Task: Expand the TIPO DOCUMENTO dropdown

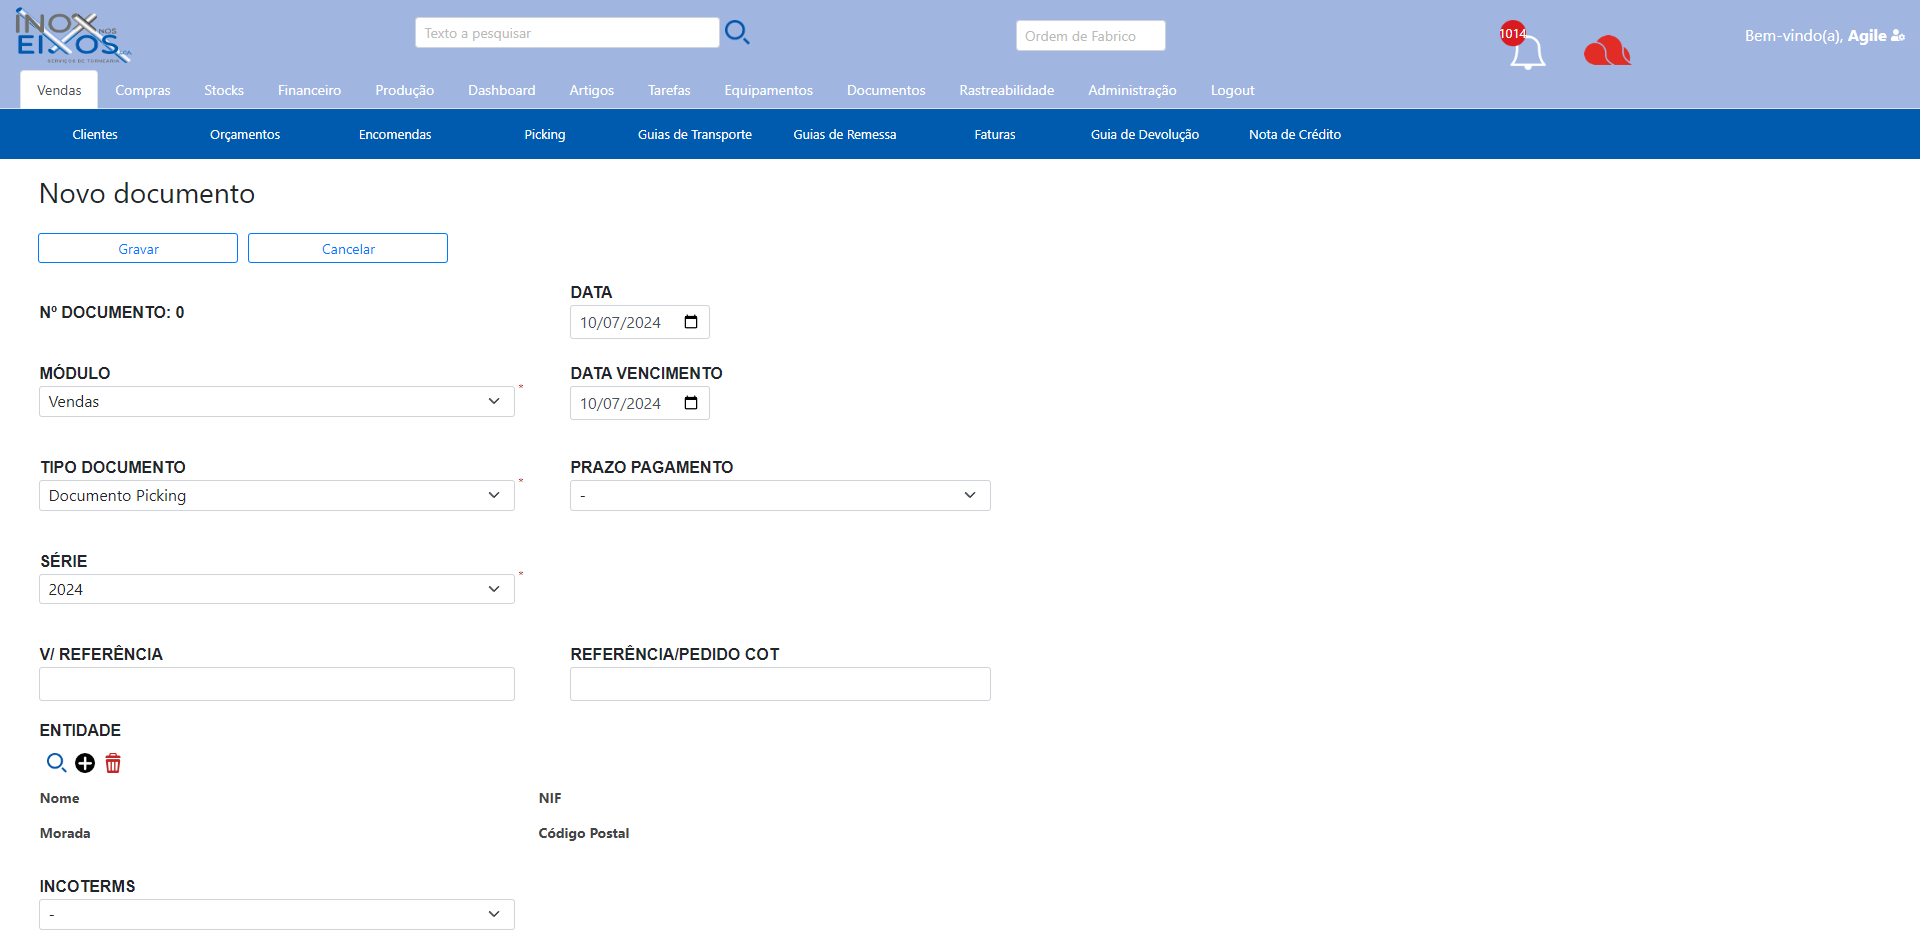Action: click(277, 495)
